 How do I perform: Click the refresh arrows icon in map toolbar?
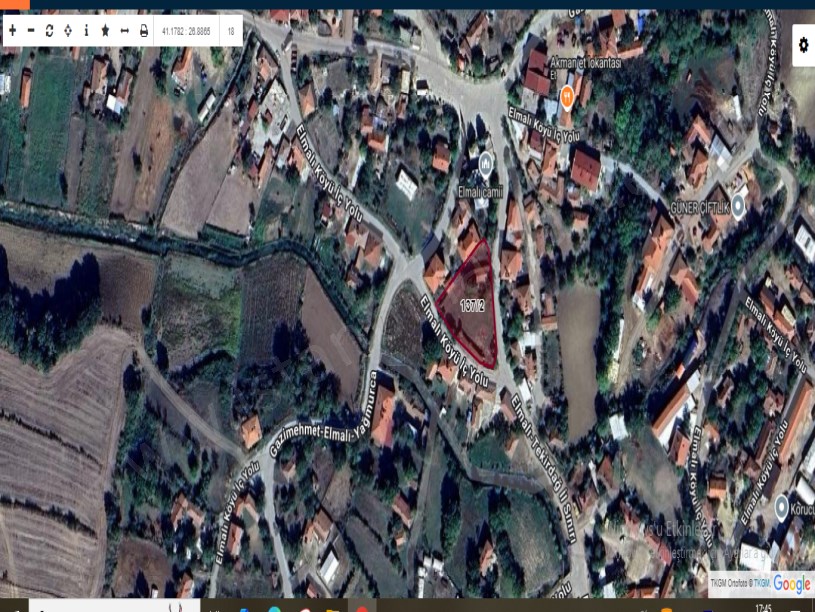[49, 31]
